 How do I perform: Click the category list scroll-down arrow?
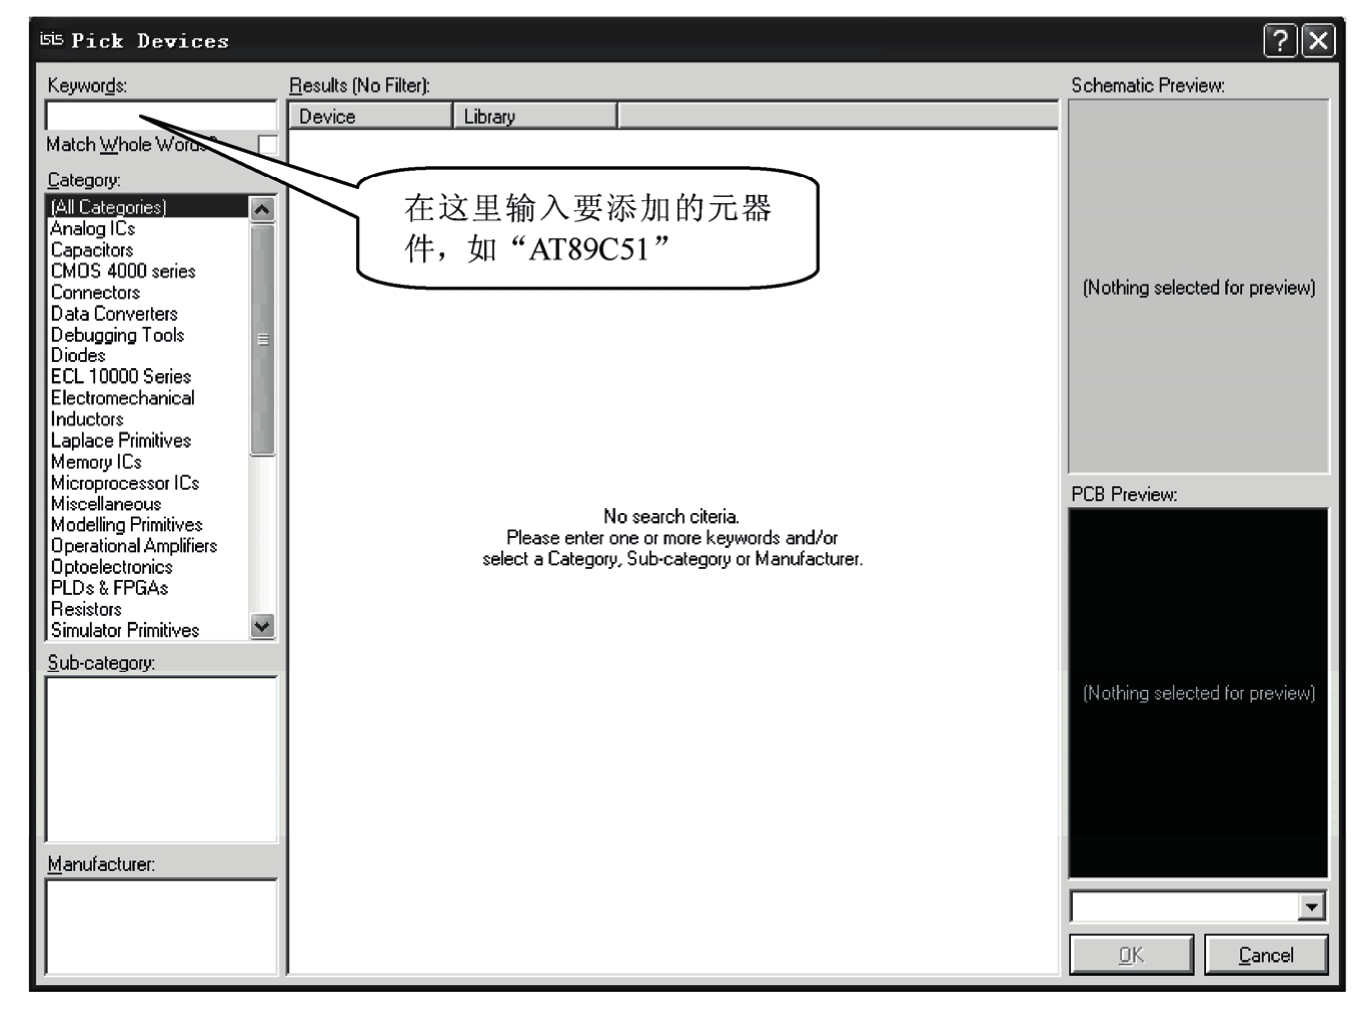coord(262,627)
